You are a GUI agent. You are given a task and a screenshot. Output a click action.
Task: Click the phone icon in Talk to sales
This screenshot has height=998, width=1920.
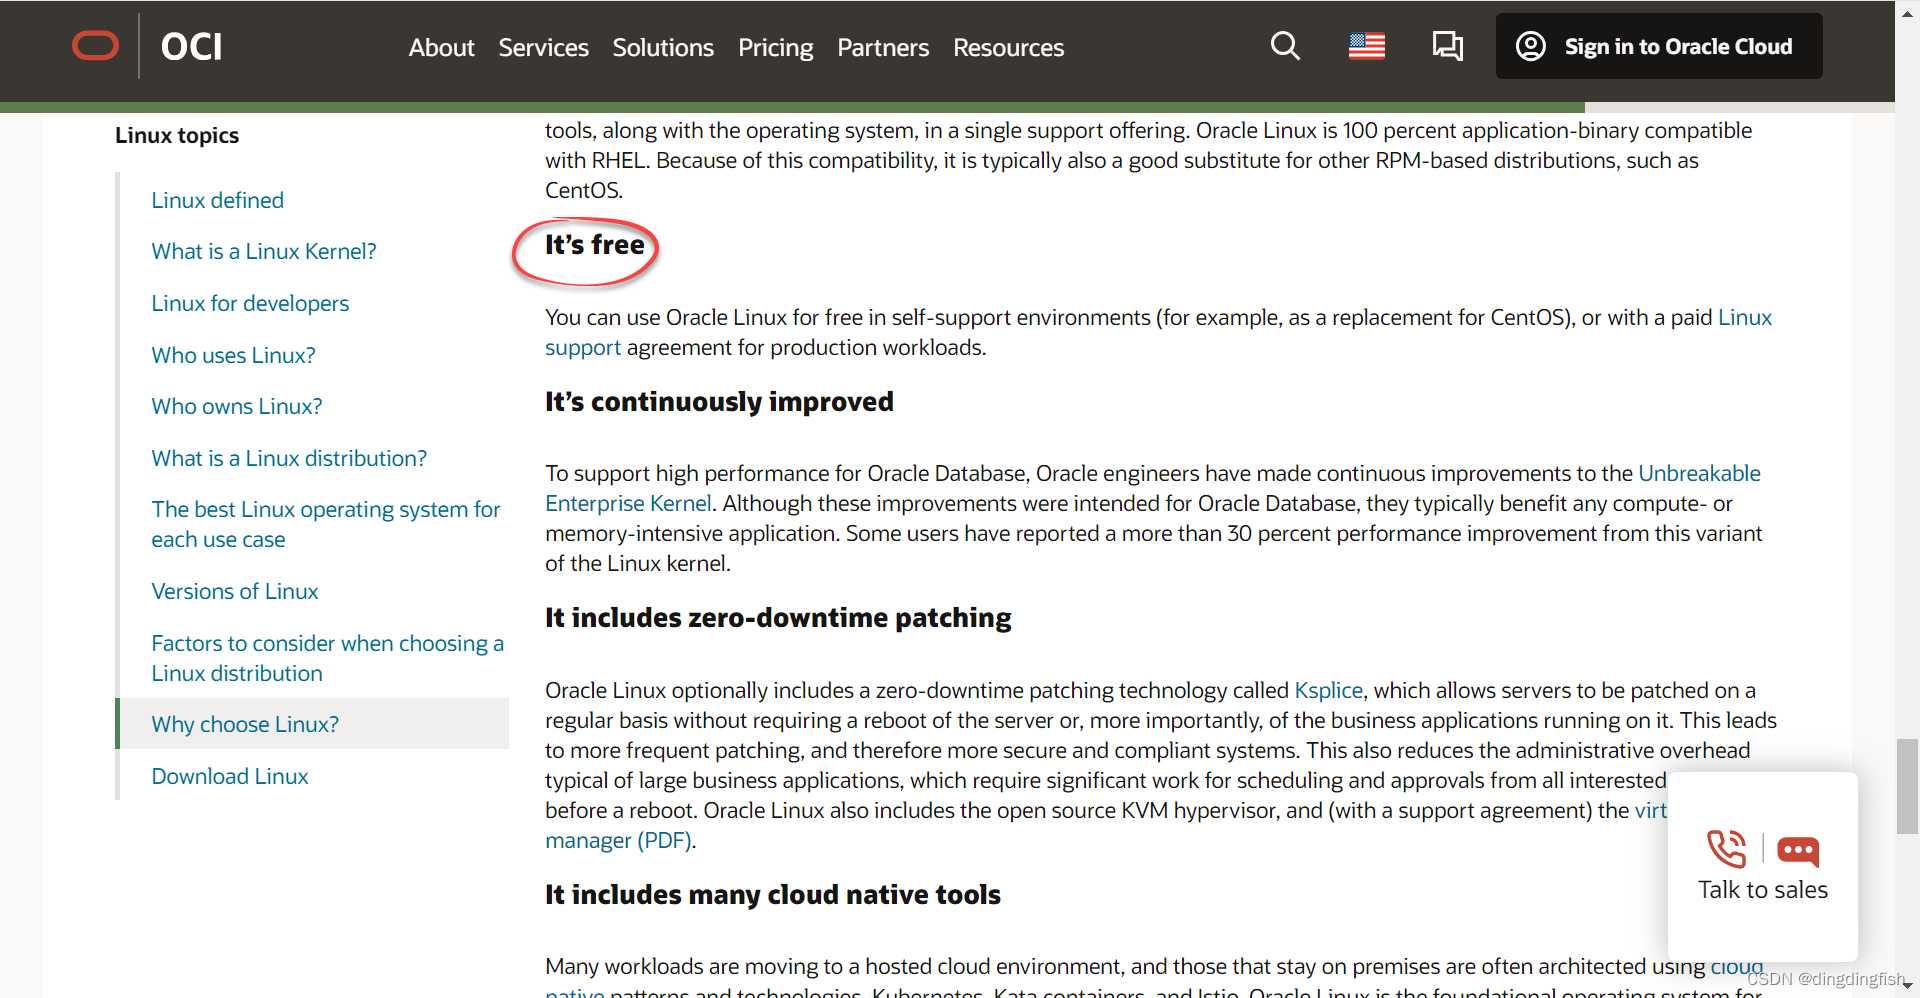[1727, 849]
